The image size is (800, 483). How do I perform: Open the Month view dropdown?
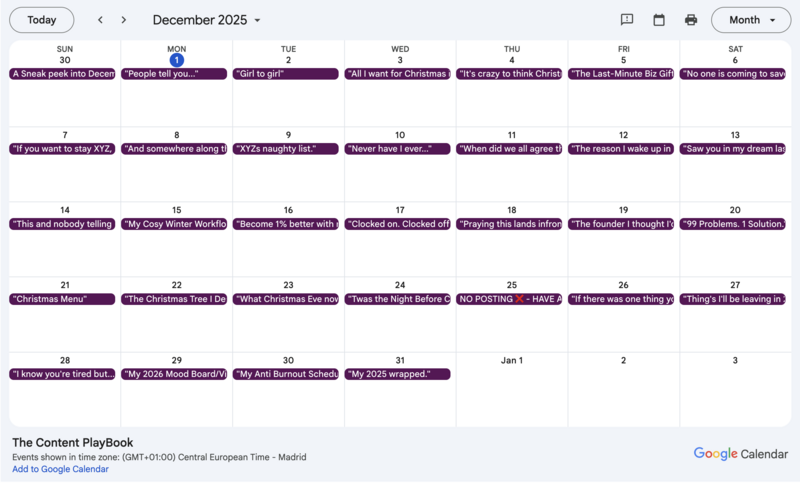click(750, 20)
